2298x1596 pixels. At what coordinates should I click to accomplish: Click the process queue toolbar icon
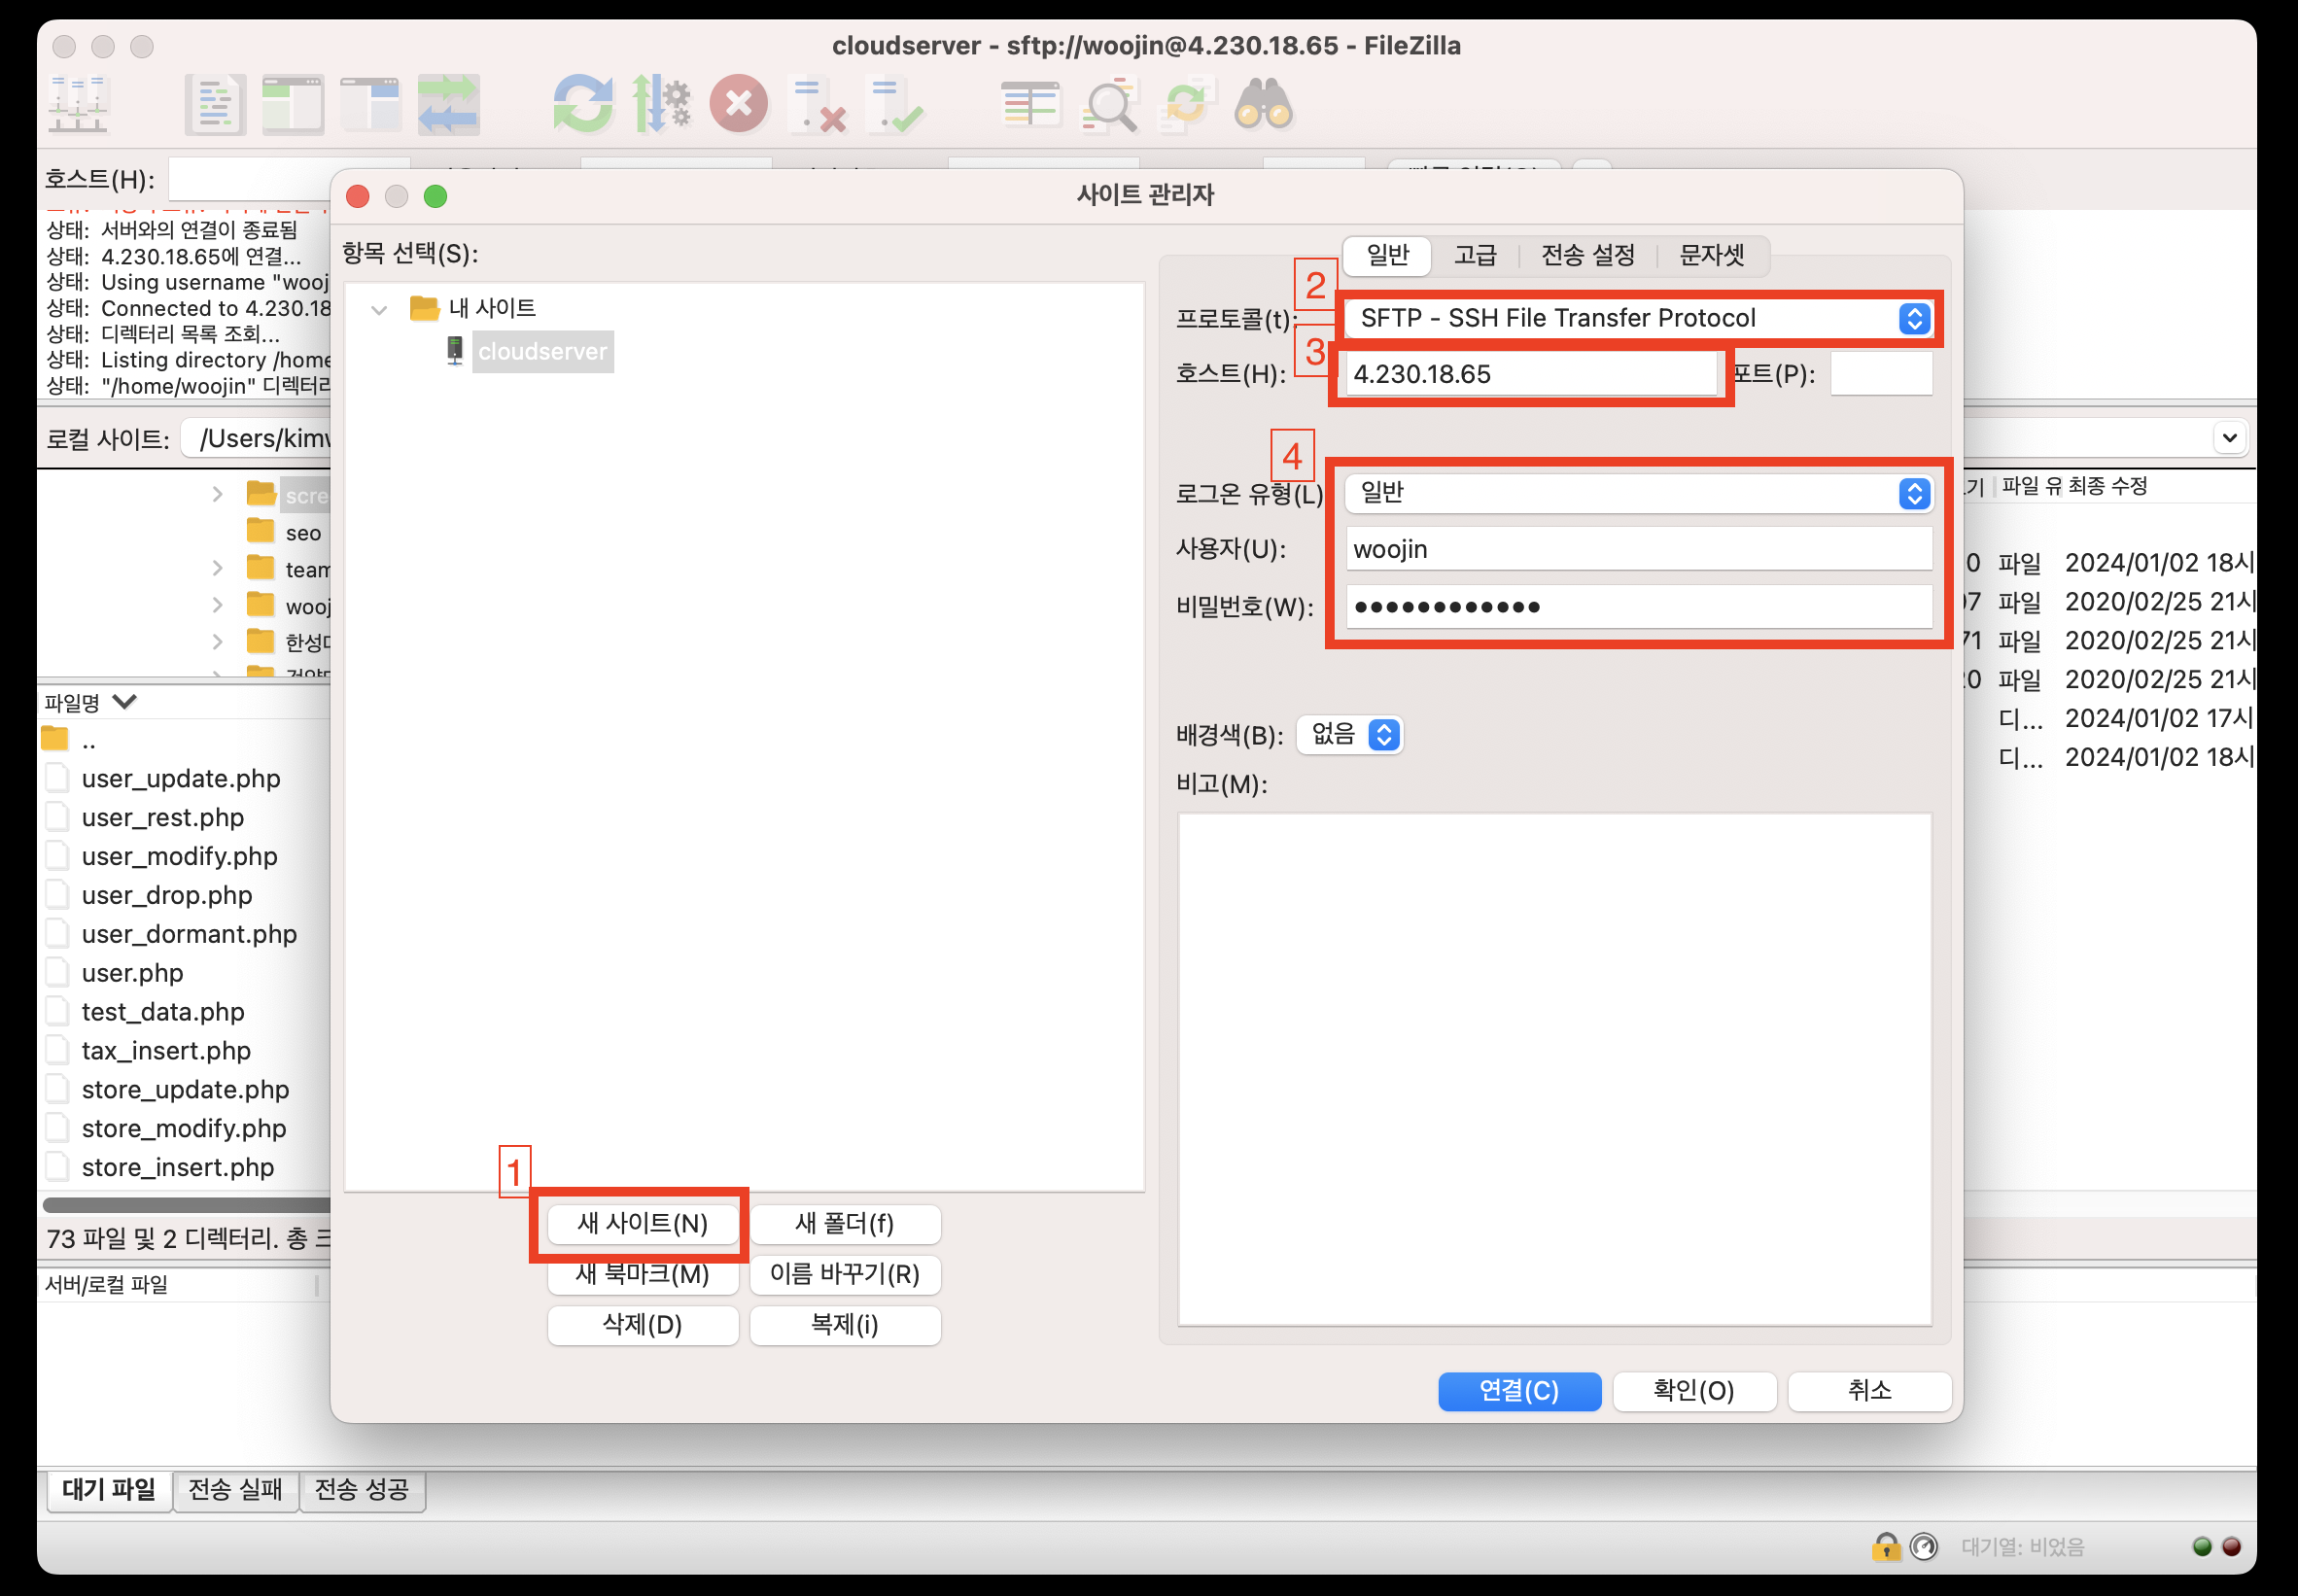tap(661, 104)
